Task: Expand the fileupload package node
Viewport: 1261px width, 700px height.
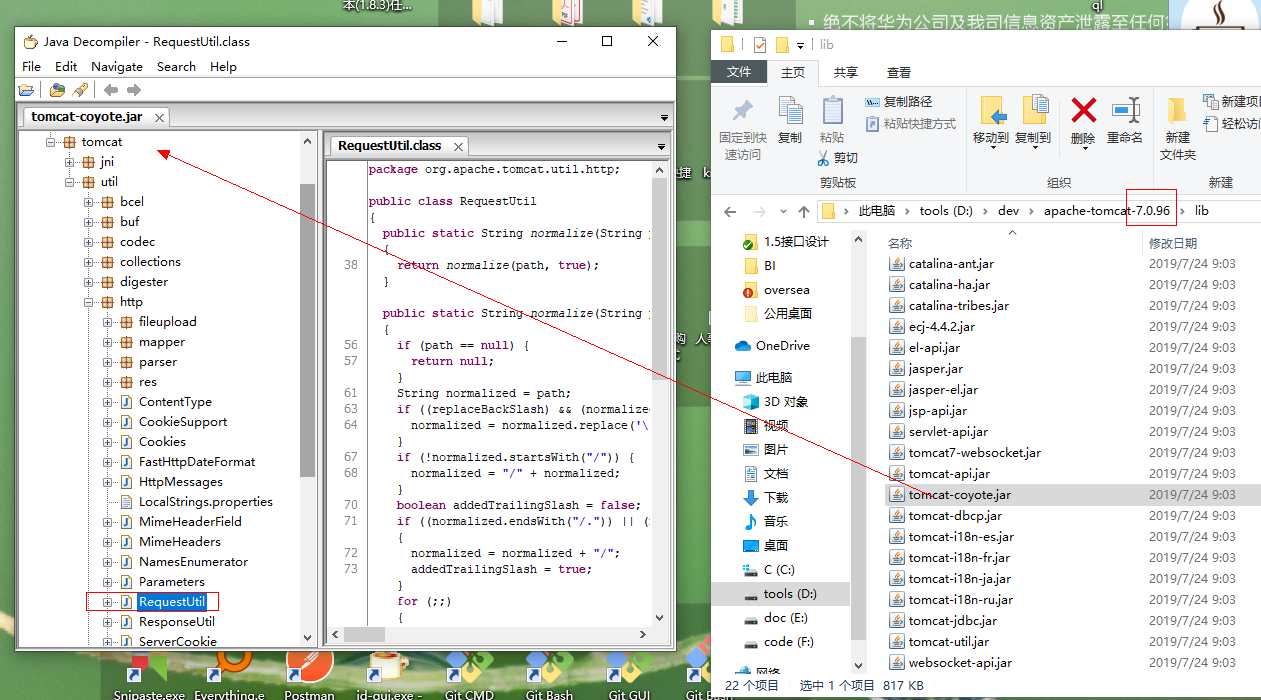Action: 108,322
